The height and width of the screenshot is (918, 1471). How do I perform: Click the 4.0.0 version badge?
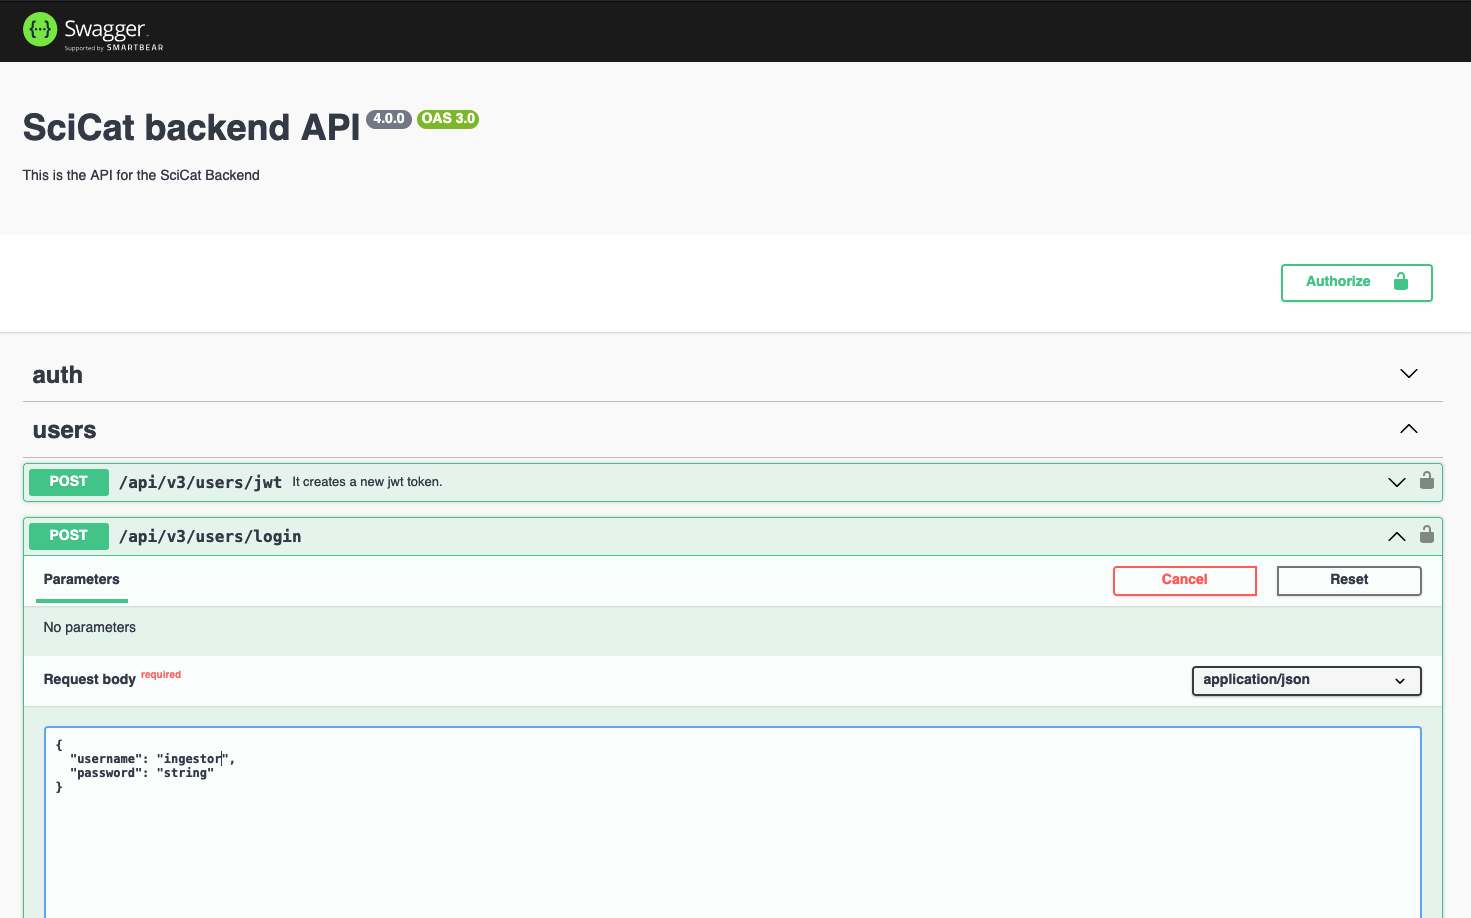(x=389, y=119)
